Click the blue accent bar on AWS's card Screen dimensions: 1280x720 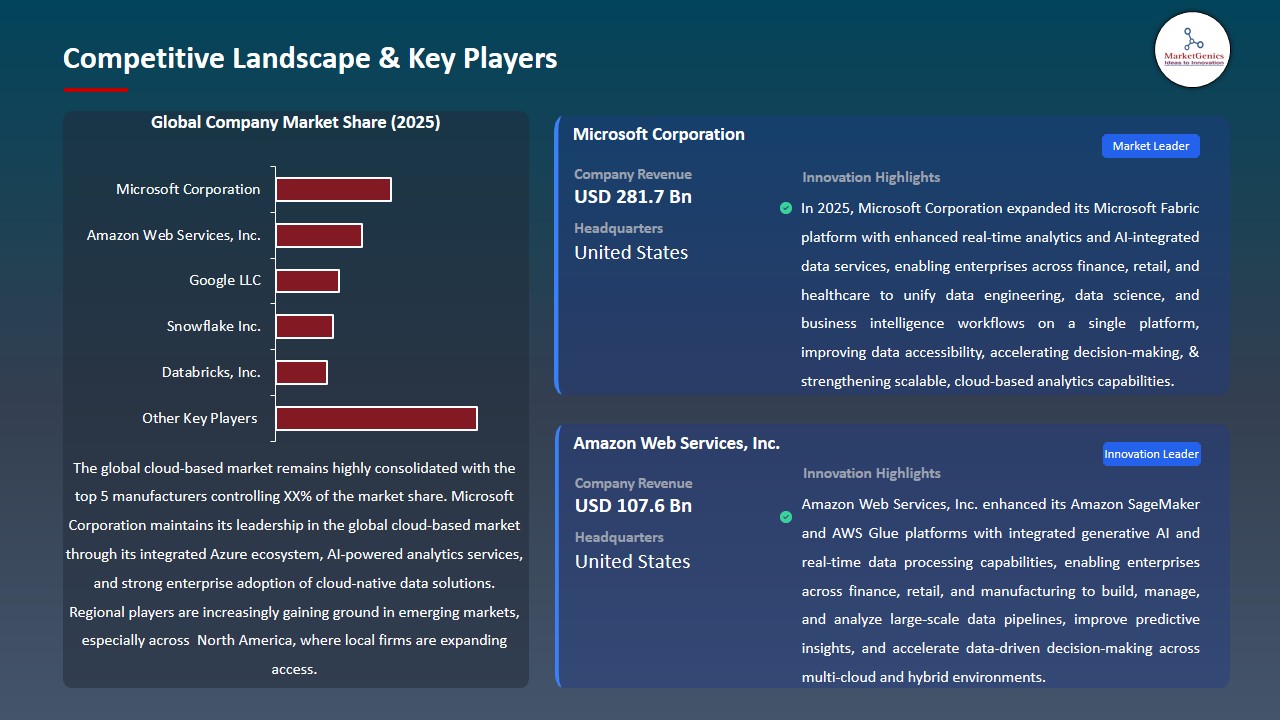pyautogui.click(x=557, y=555)
